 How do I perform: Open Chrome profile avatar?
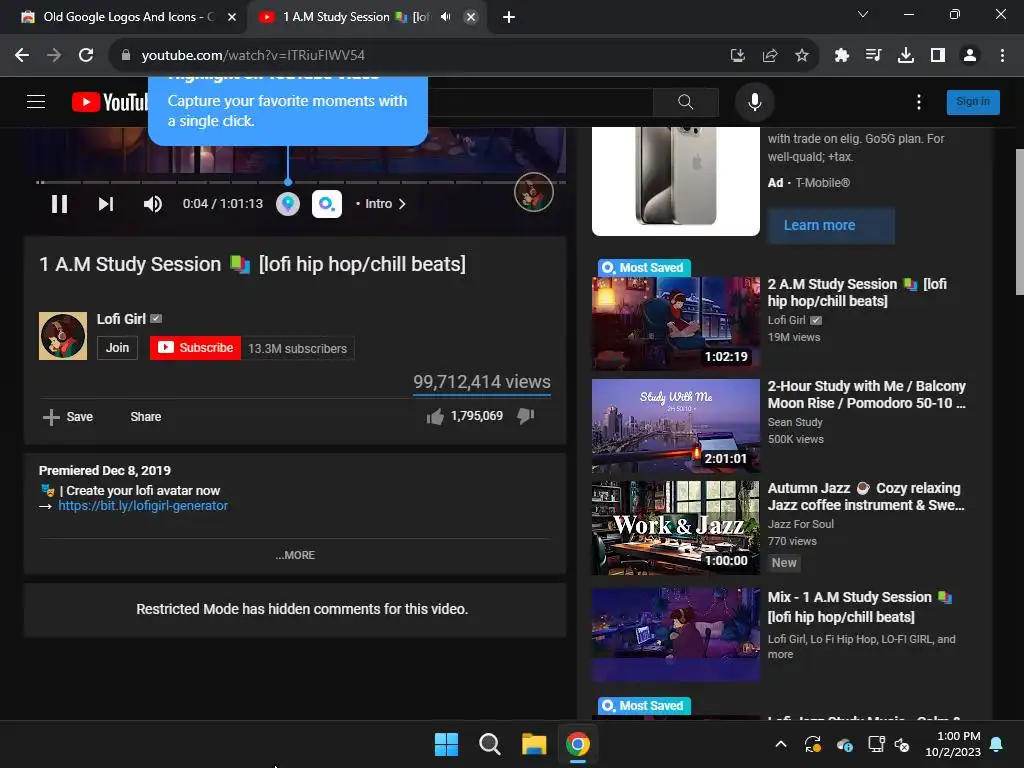pyautogui.click(x=970, y=56)
